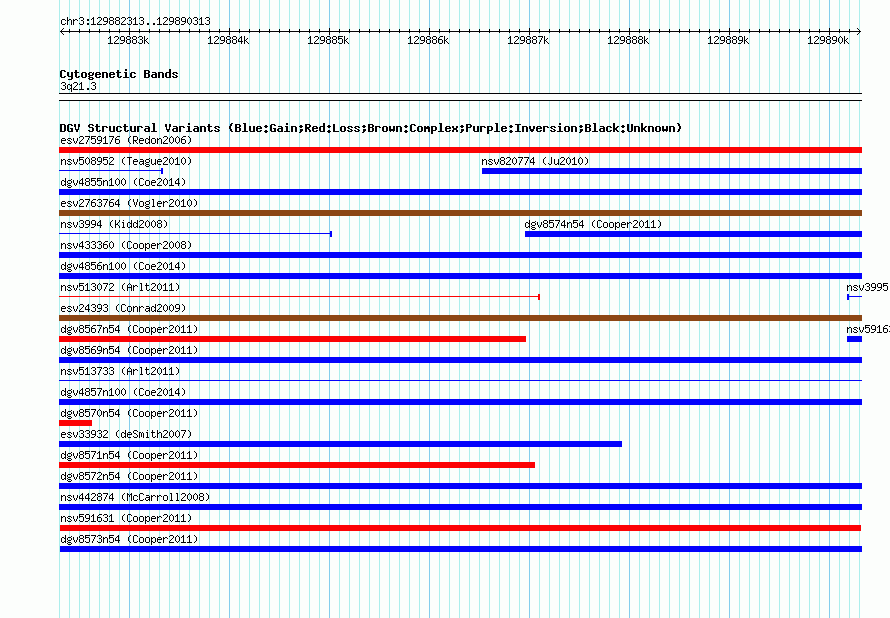Viewport: 890px width, 618px height.
Task: Select the blue nsv442874 gain bar
Action: 460,507
